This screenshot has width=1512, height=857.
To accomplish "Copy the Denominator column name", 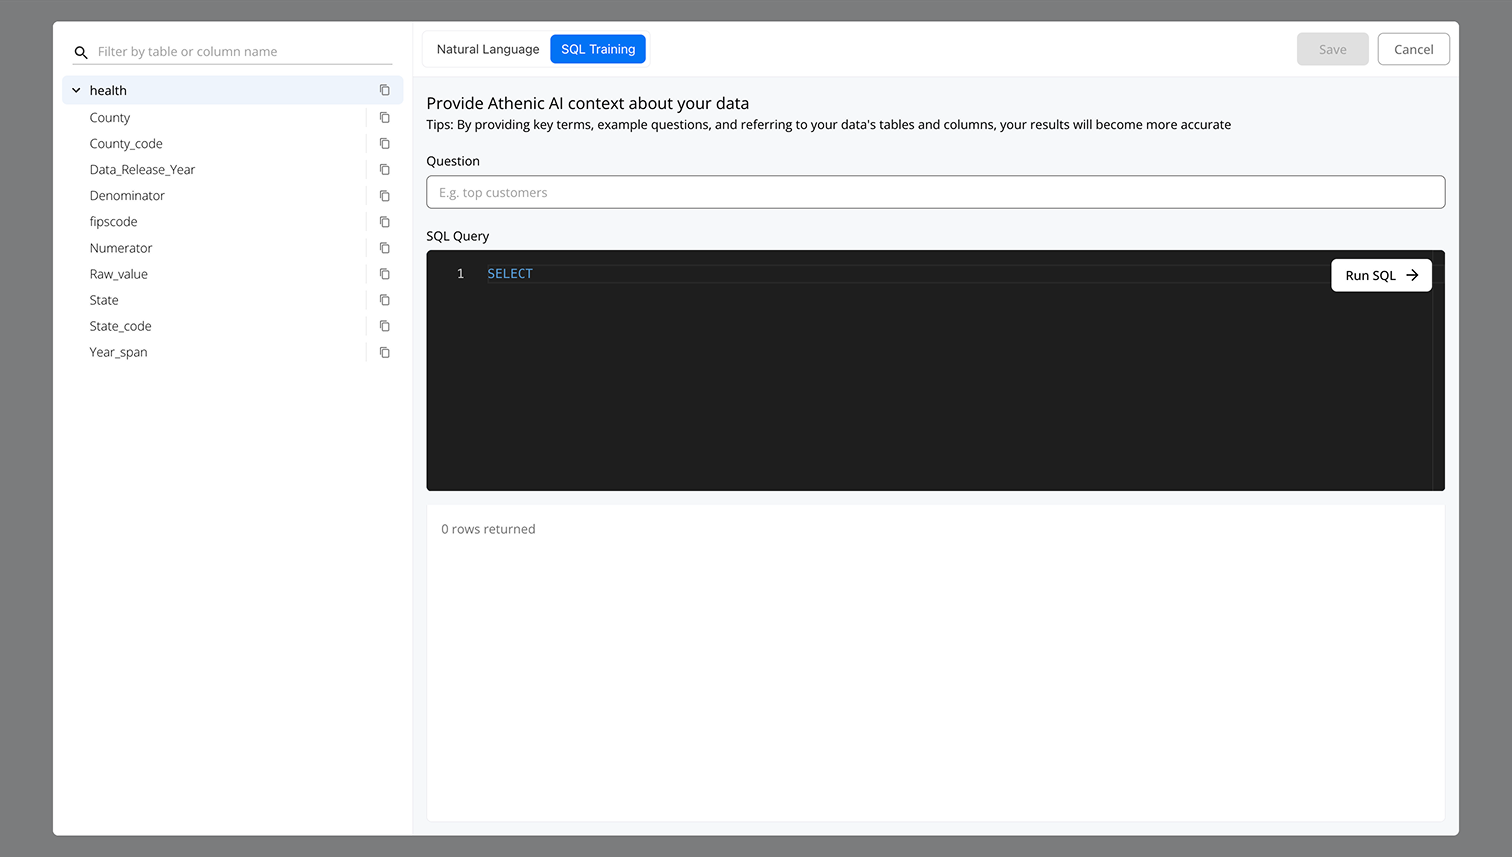I will coord(384,196).
